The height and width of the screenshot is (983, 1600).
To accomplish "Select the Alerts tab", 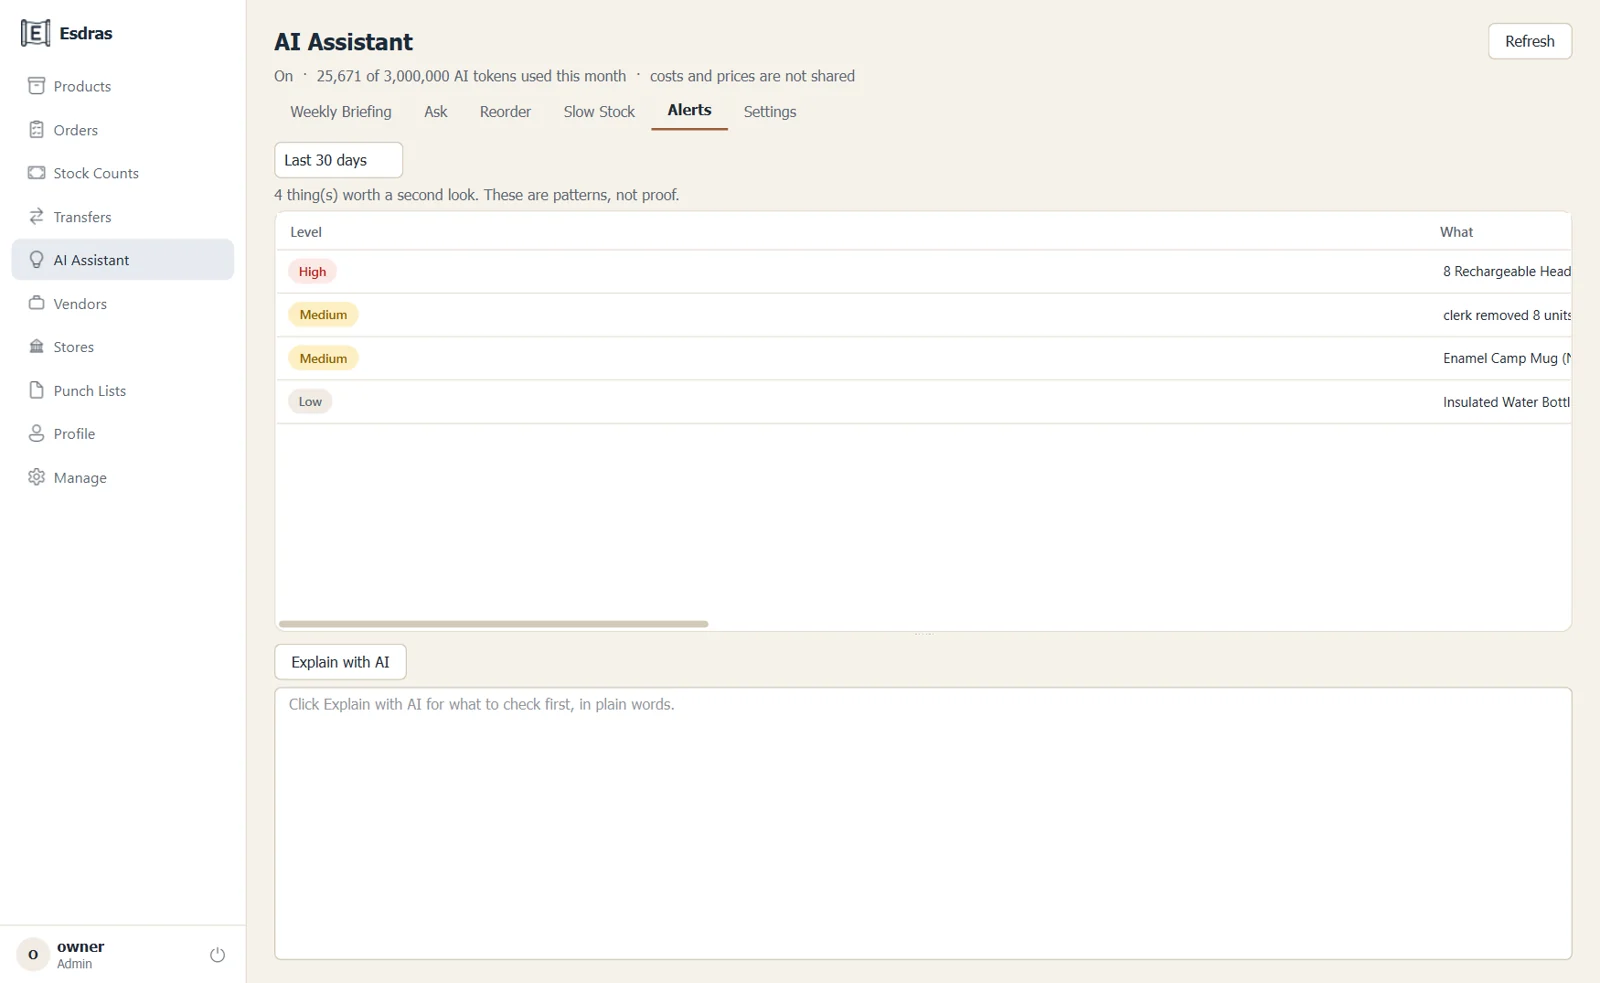I will (690, 111).
